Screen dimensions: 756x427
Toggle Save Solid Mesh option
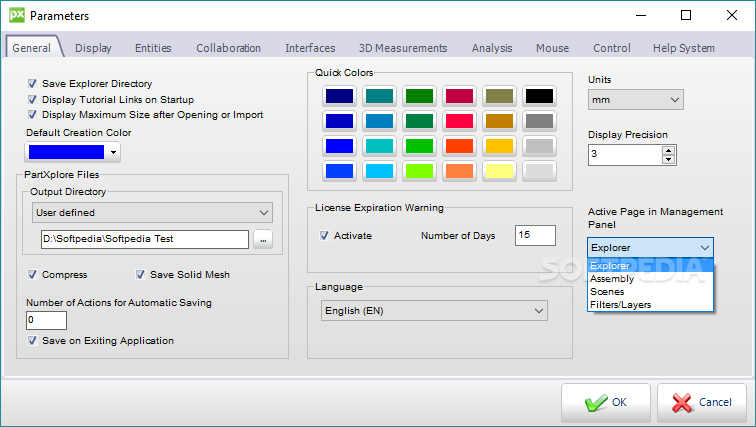[140, 275]
